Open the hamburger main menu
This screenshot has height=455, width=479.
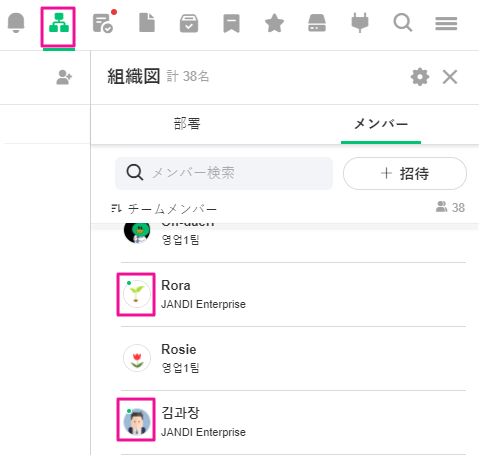(446, 23)
